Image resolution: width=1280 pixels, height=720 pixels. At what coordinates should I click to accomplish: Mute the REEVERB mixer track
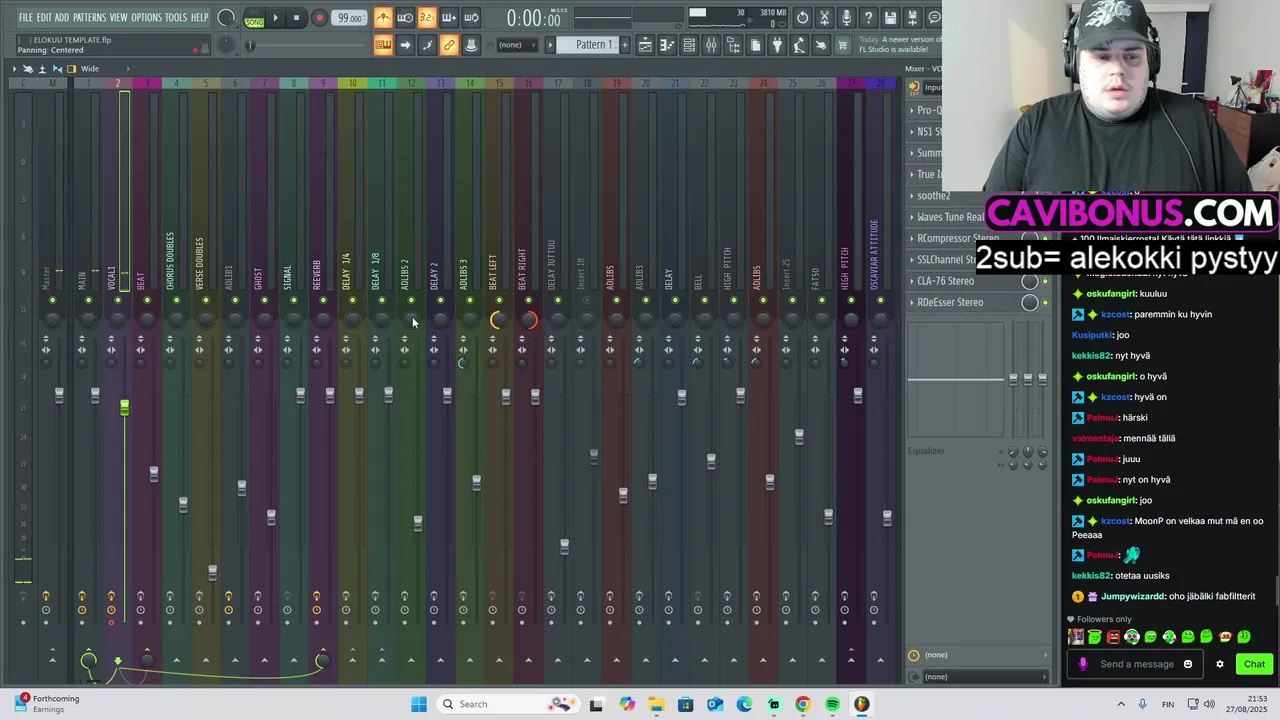click(x=323, y=300)
